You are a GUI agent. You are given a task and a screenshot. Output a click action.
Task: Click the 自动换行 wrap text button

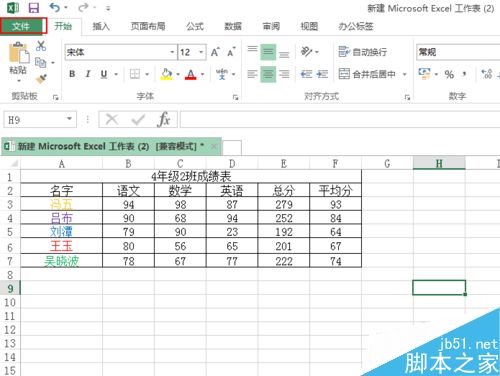coord(363,52)
